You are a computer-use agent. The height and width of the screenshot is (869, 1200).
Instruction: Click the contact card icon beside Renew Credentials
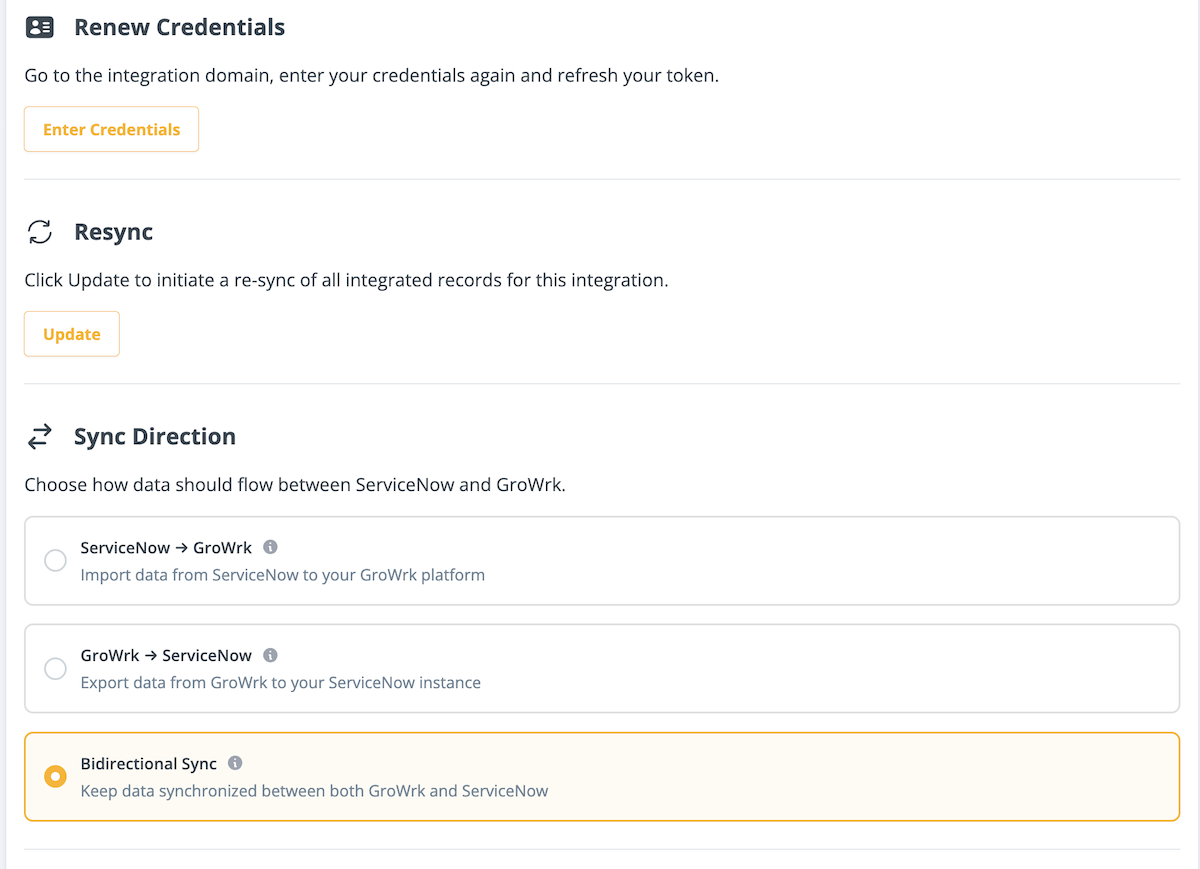coord(39,27)
